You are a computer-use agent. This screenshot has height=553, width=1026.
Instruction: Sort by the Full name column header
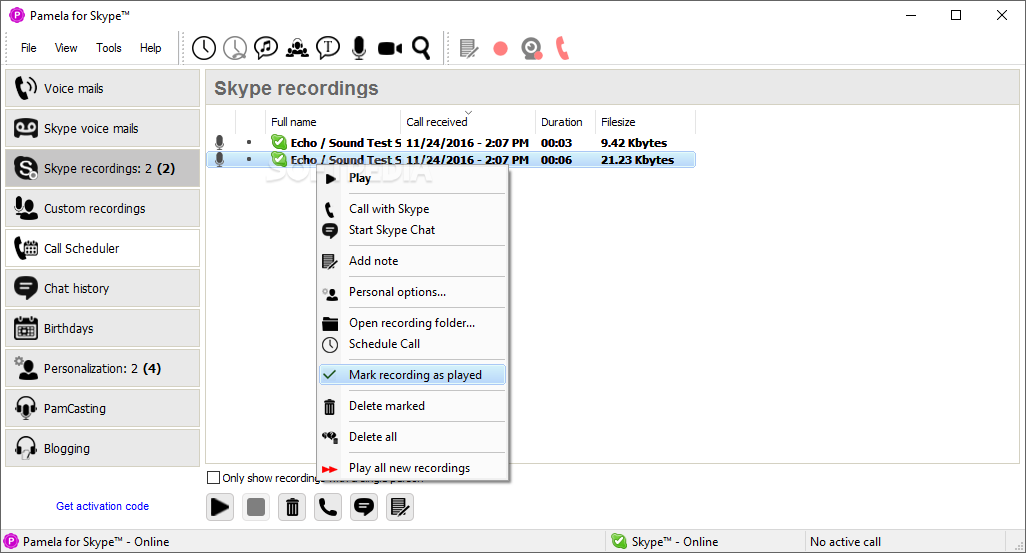pyautogui.click(x=332, y=122)
